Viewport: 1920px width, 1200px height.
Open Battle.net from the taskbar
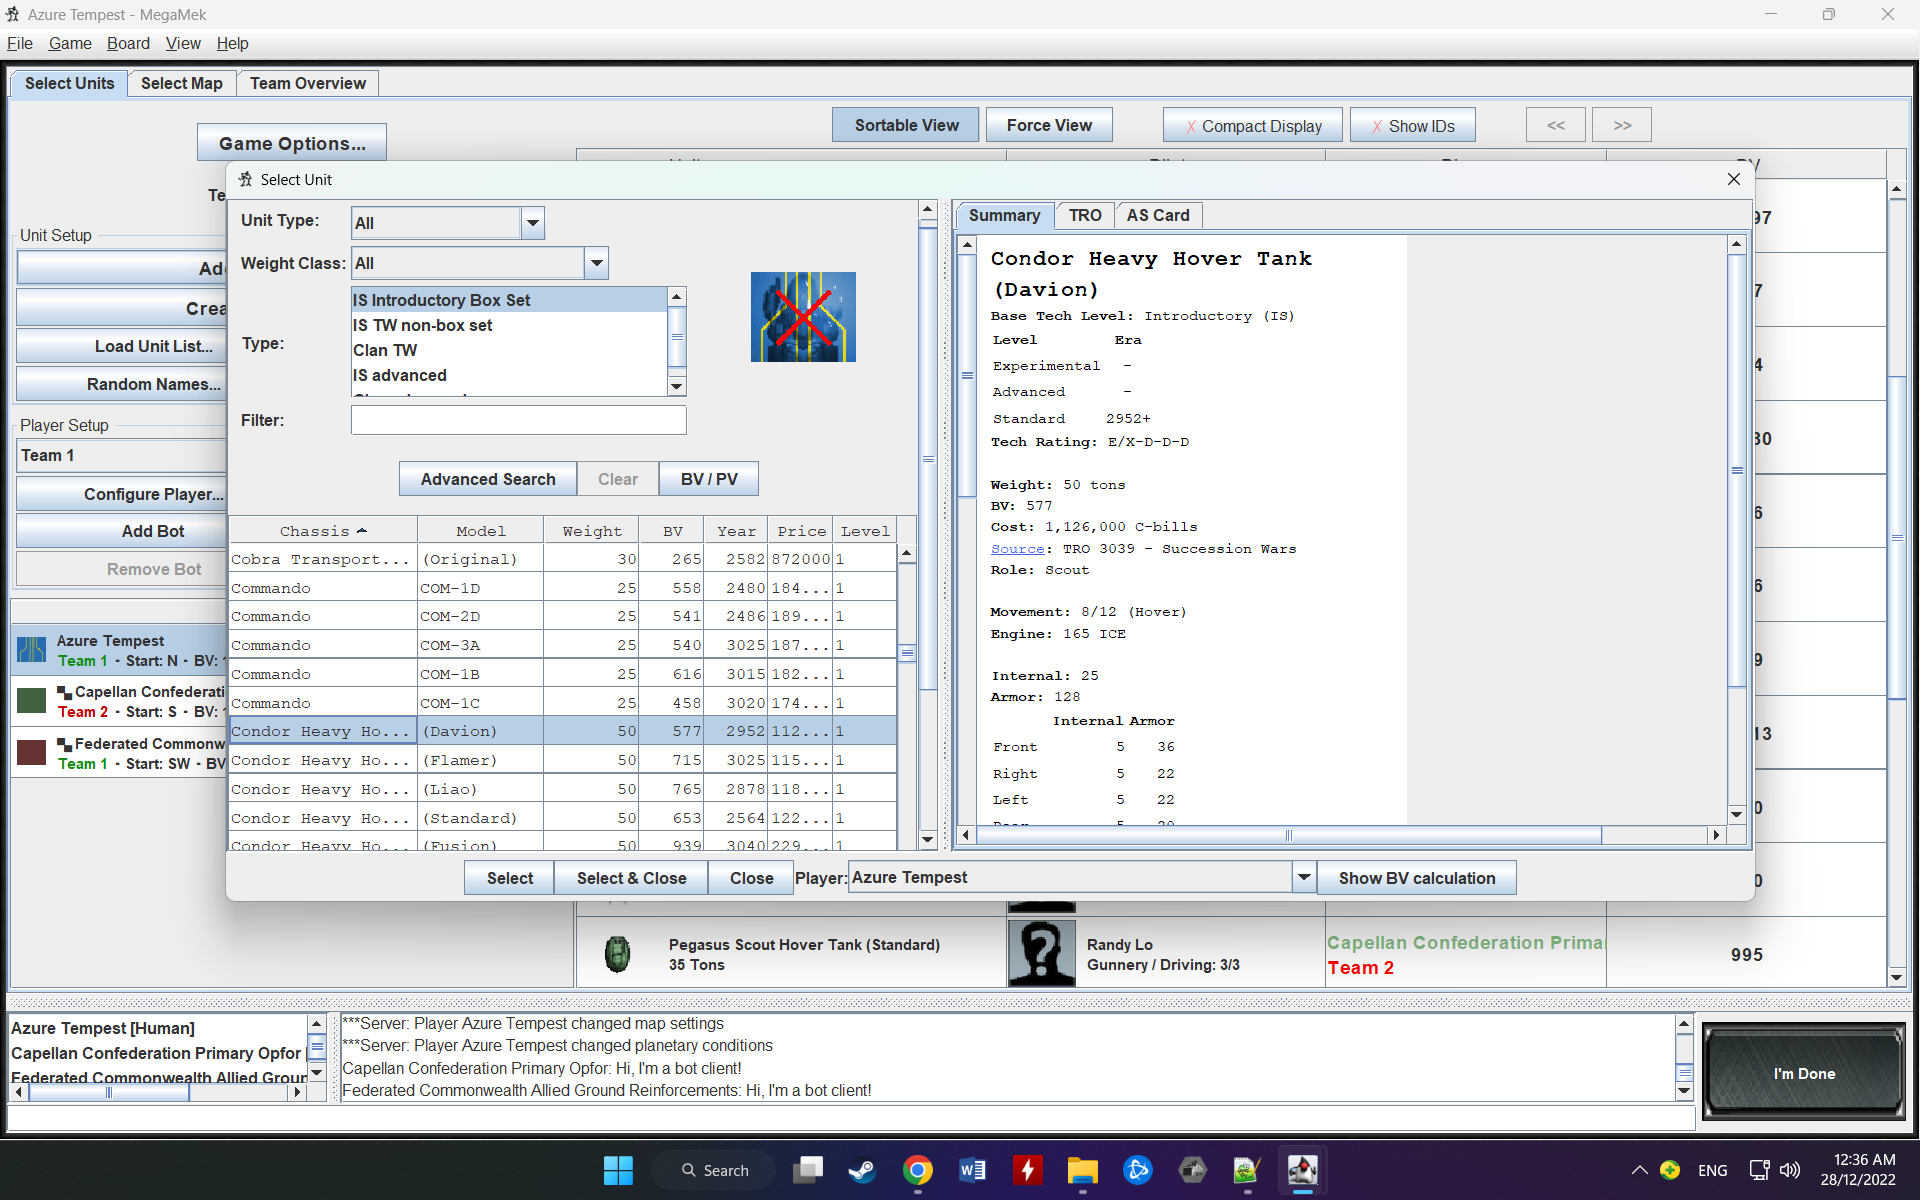[1137, 1170]
